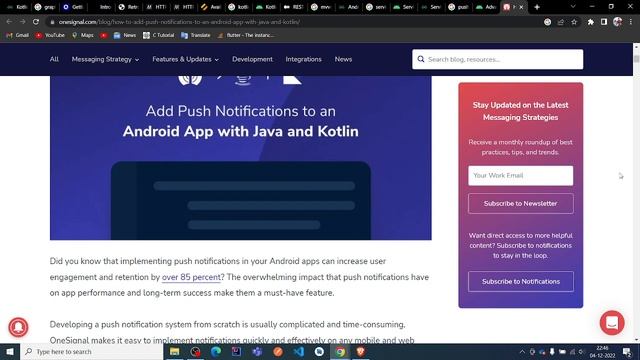Screen dimensions: 640x360
Task: Open the share page icon in address bar
Action: point(561,22)
